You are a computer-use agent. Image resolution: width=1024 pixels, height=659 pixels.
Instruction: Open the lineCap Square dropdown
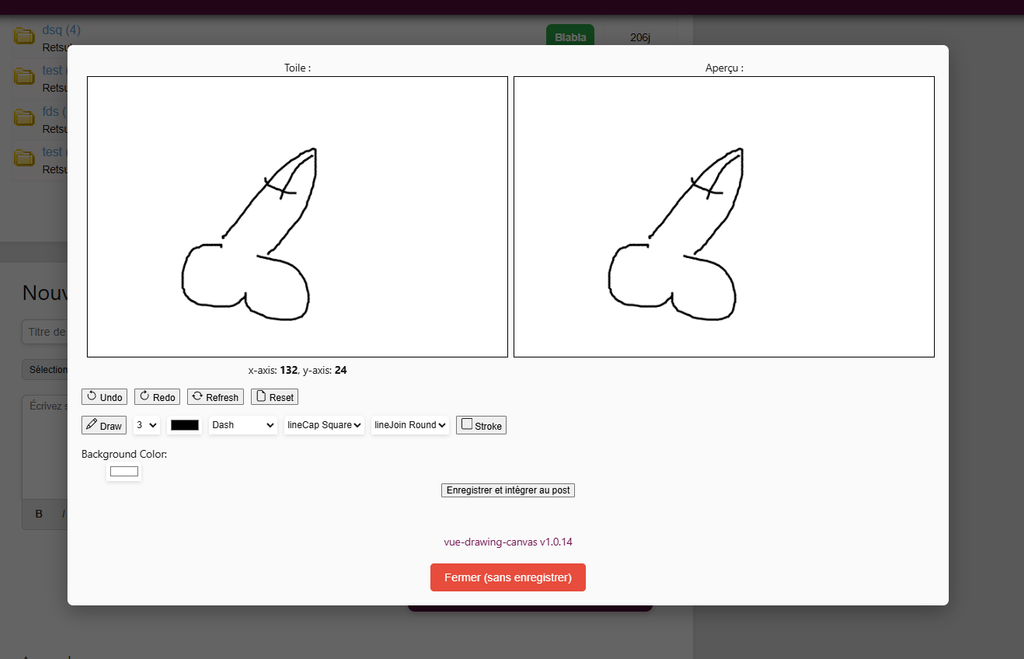(x=324, y=425)
